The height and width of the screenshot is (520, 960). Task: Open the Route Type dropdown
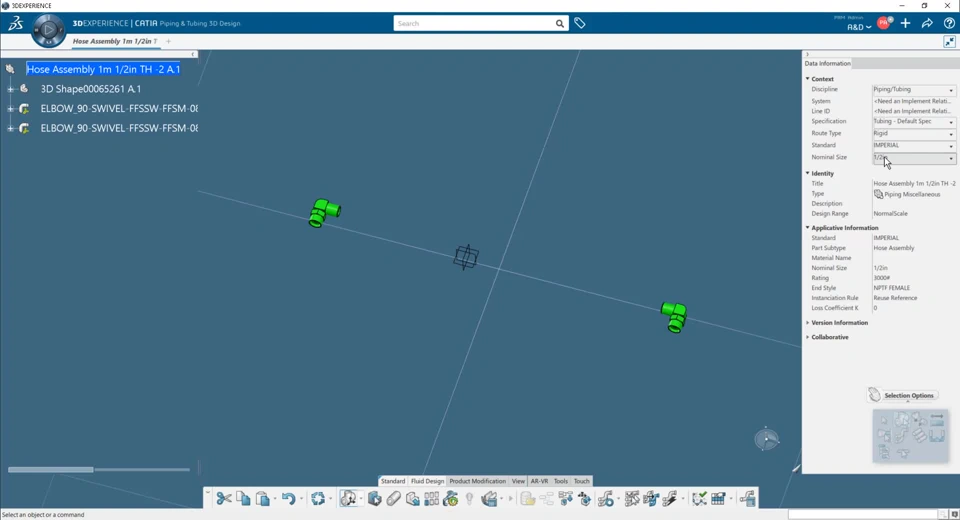click(x=914, y=133)
